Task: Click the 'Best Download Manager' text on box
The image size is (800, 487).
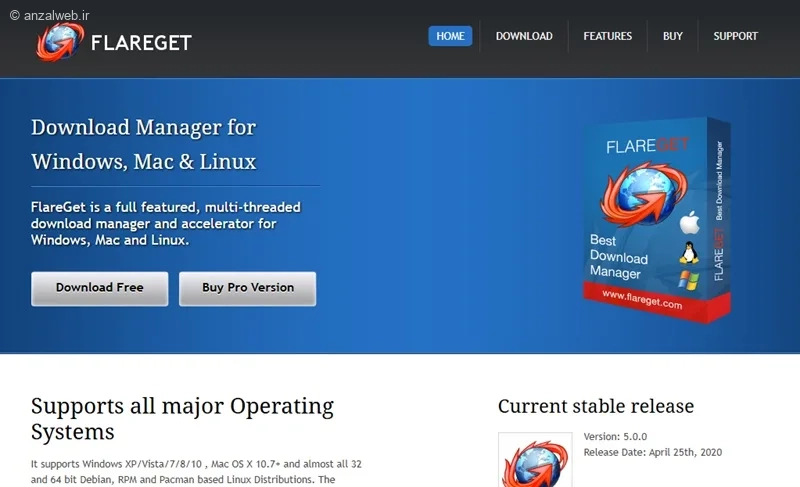Action: click(618, 257)
